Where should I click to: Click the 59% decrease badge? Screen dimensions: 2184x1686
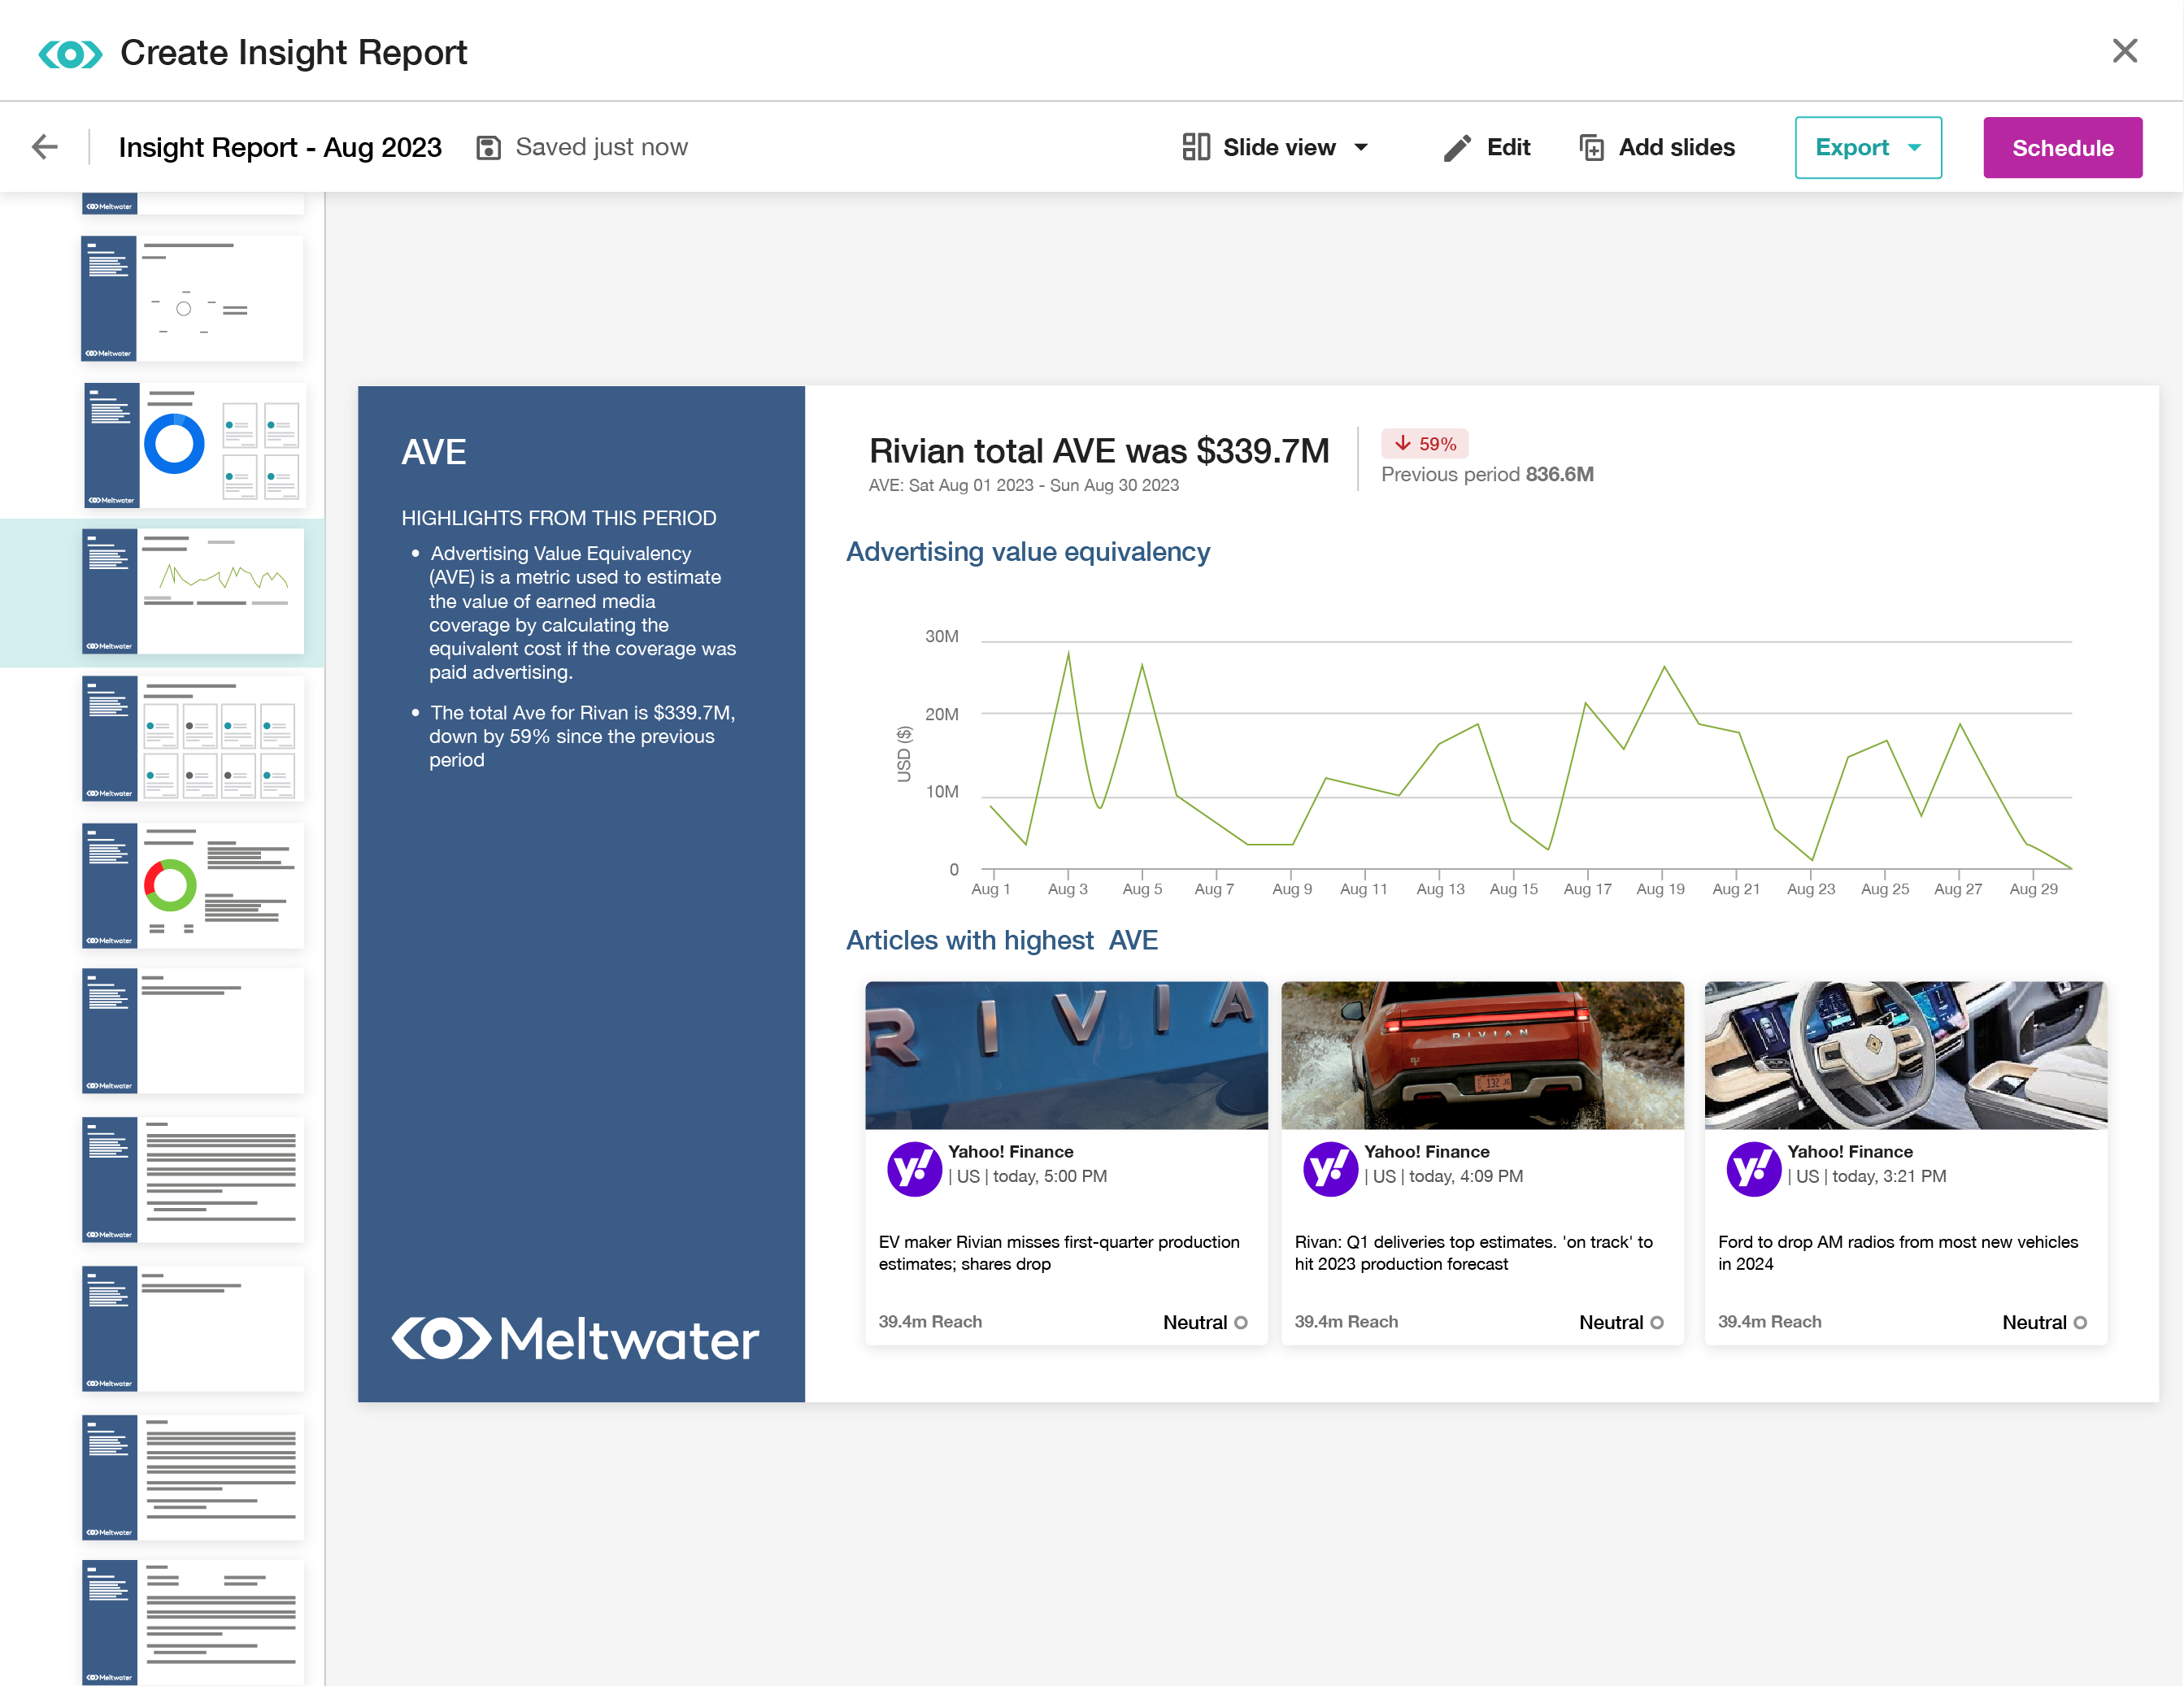coord(1424,443)
